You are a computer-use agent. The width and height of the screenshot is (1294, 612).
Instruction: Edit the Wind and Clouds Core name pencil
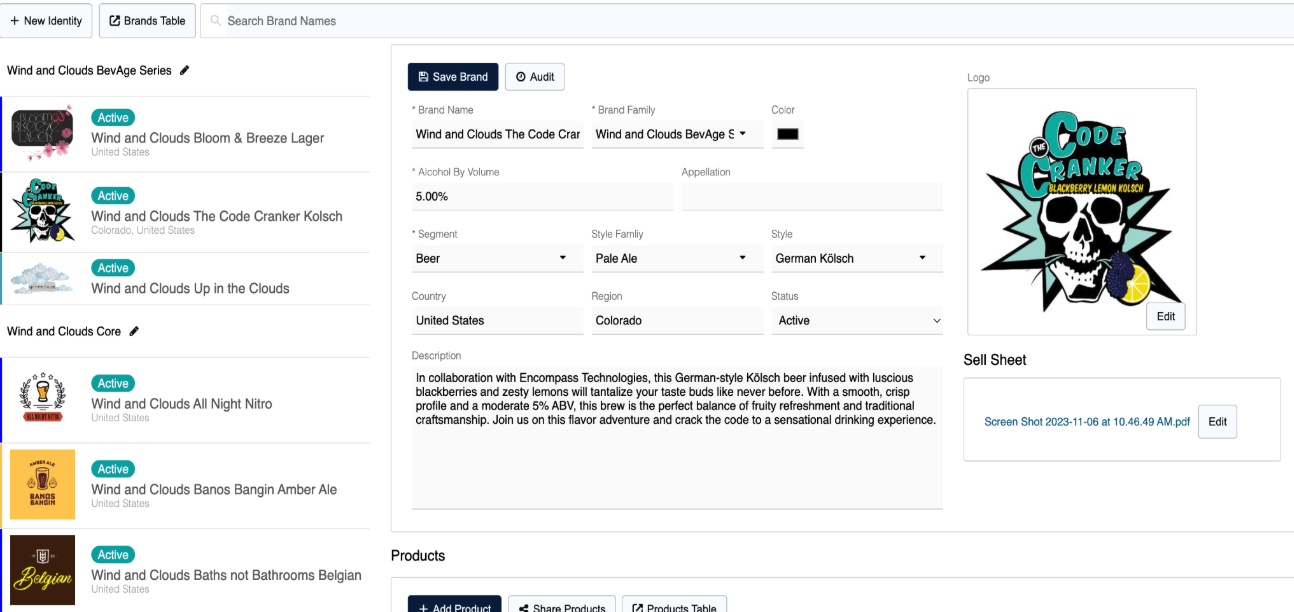[x=134, y=332]
